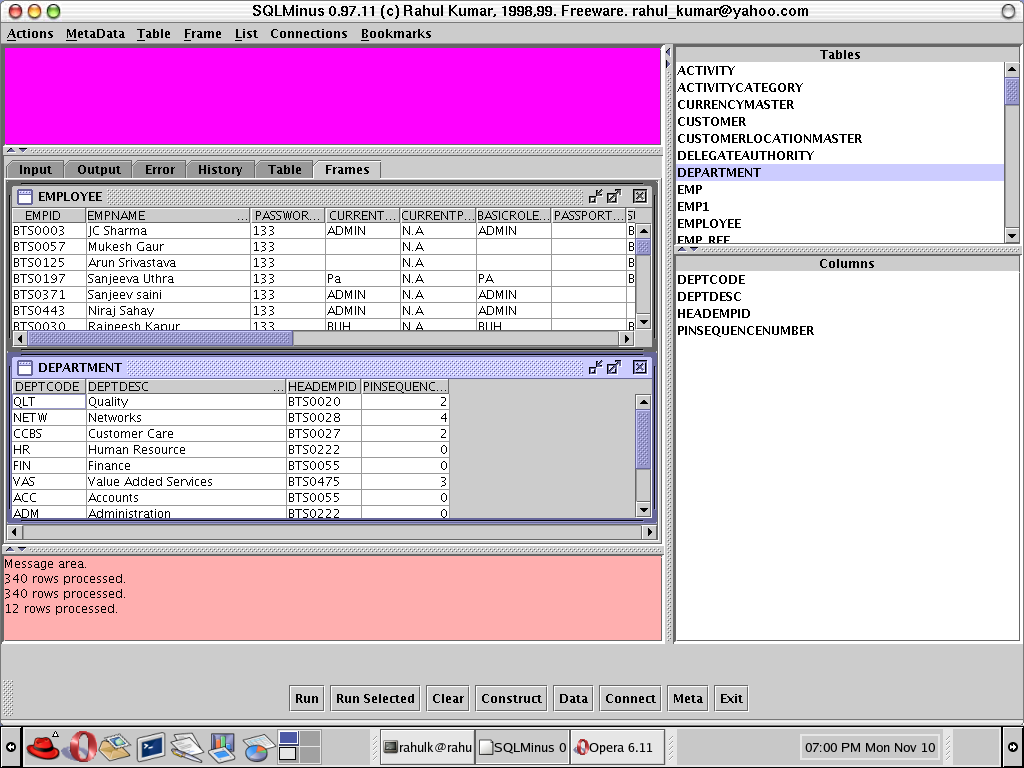Click the Connect button
This screenshot has width=1024, height=768.
pos(630,699)
